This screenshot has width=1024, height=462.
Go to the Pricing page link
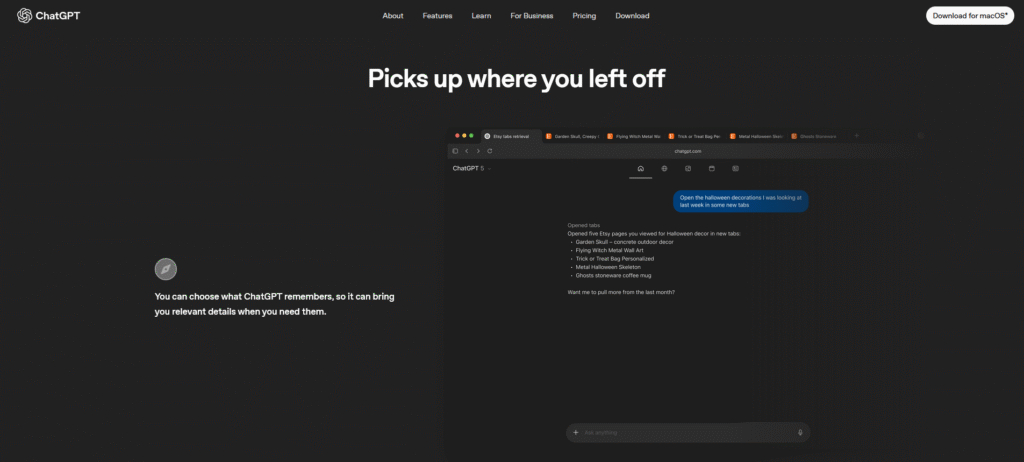pyautogui.click(x=584, y=16)
